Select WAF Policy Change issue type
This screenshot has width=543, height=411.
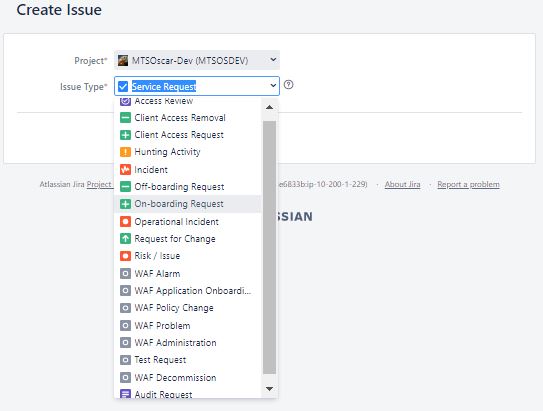(x=188, y=308)
